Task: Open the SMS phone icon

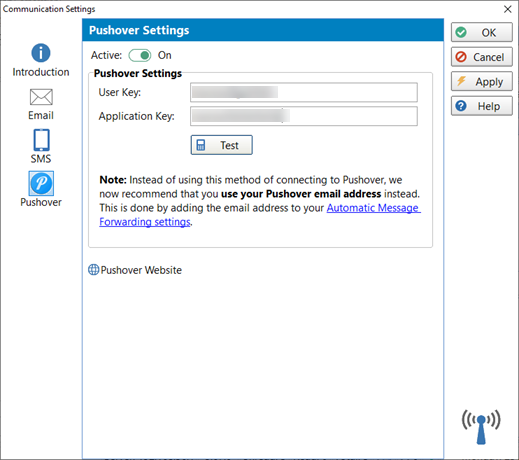Action: [x=41, y=140]
